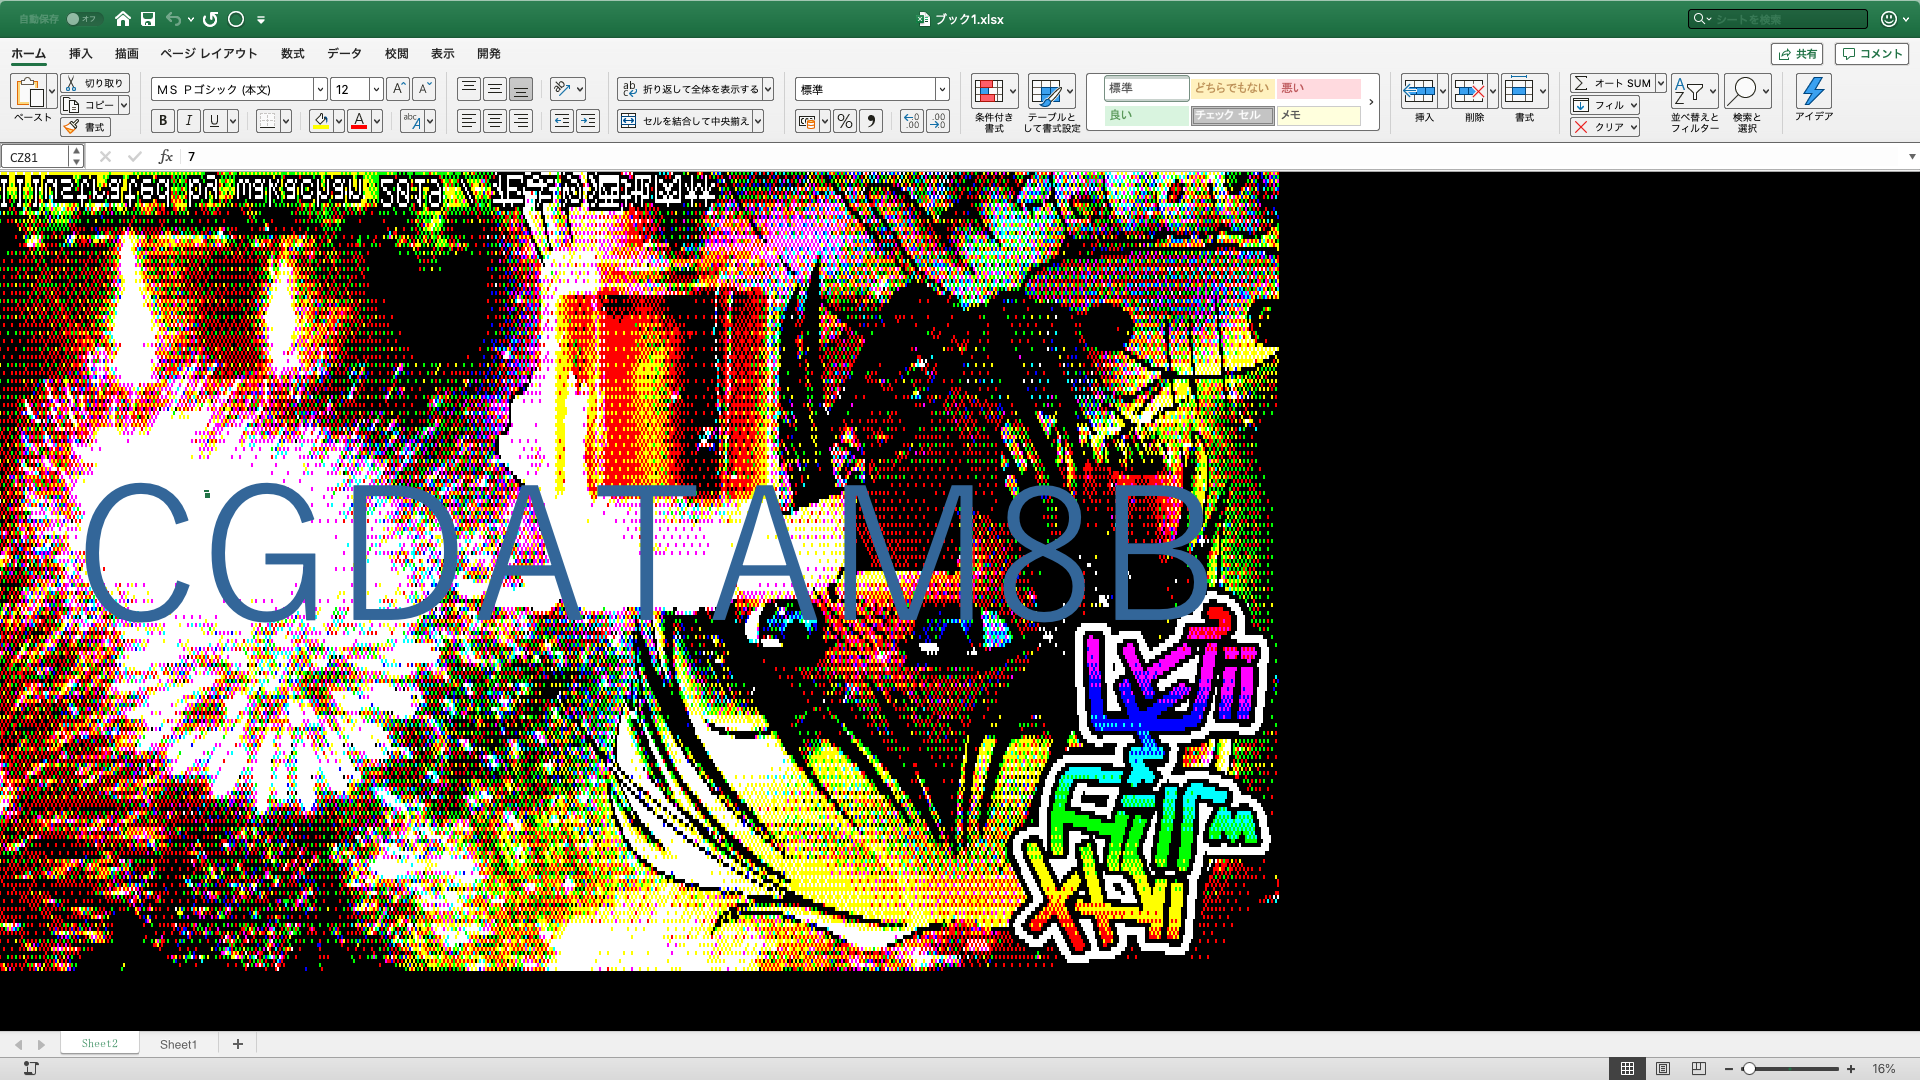The height and width of the screenshot is (1080, 1920).
Task: Click the Clear (クリア) button
Action: [1604, 127]
